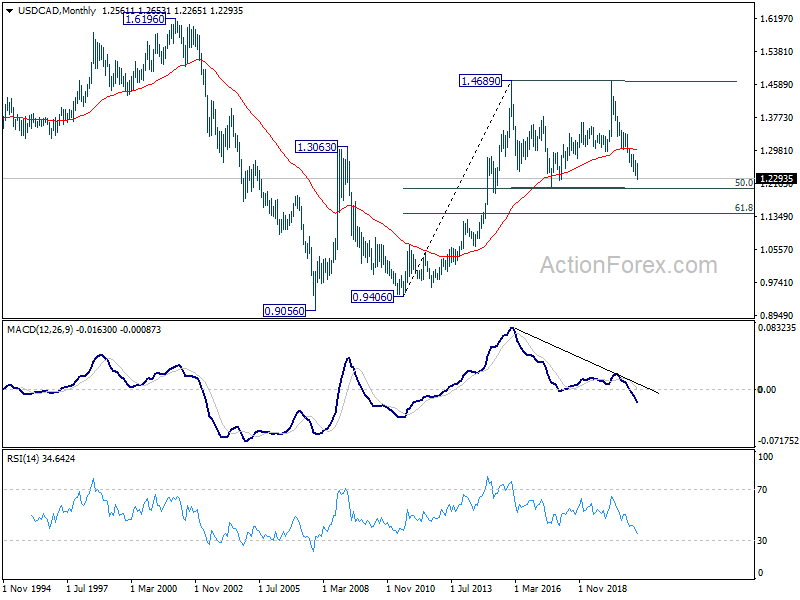Select the MACD descending trendline
800x600 pixels.
[x=587, y=360]
